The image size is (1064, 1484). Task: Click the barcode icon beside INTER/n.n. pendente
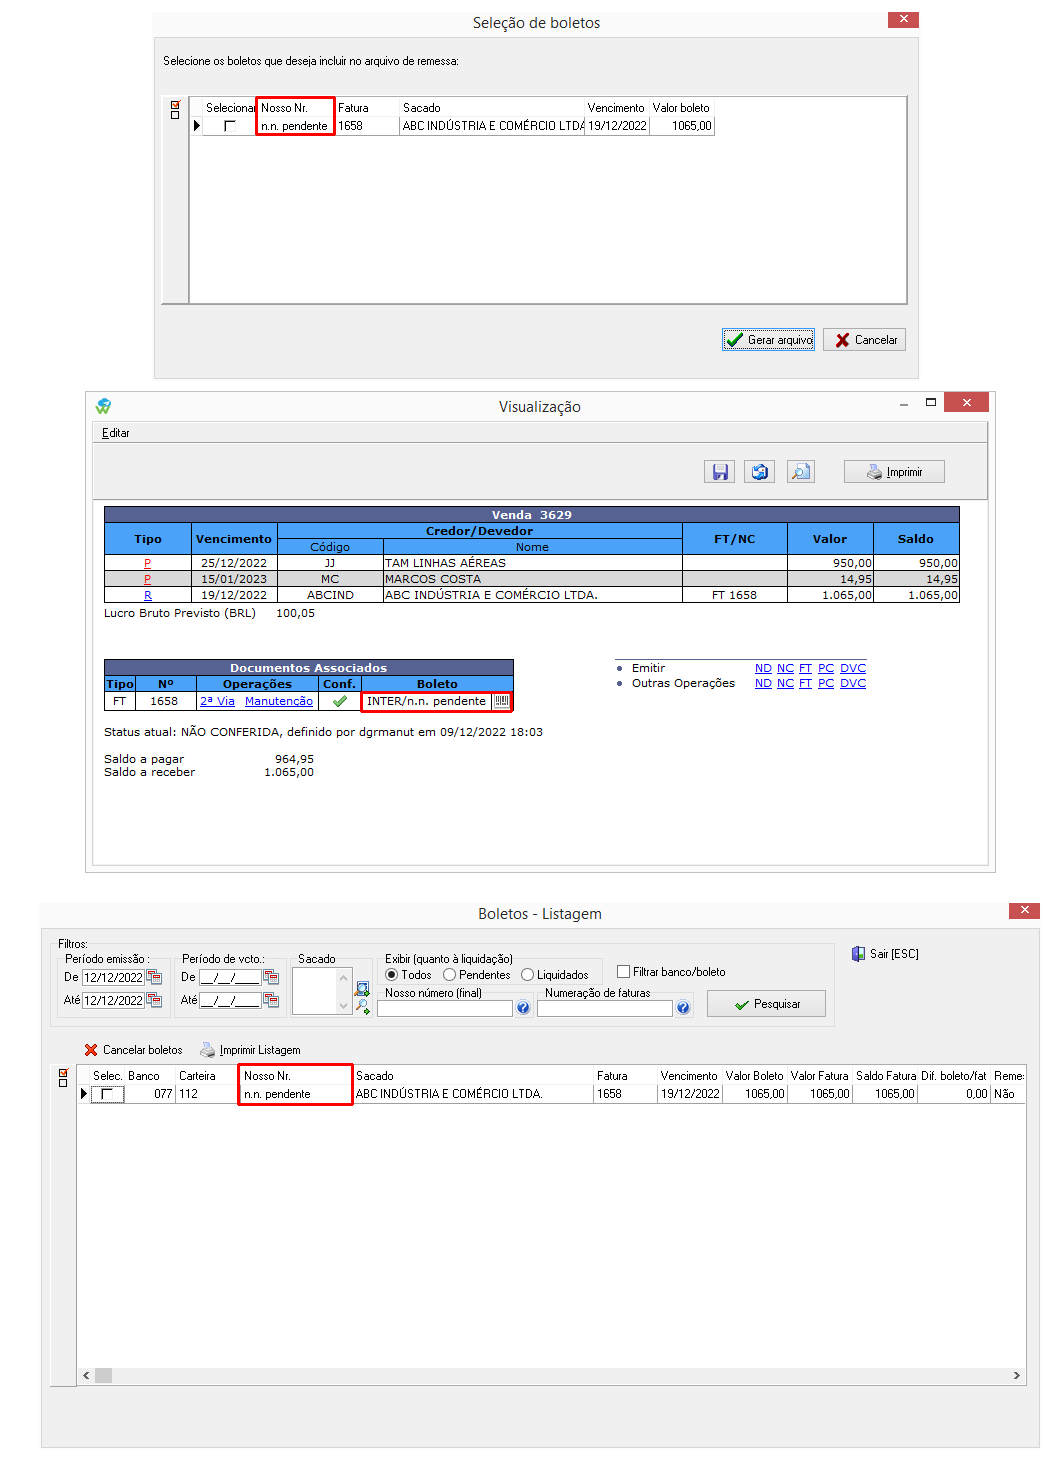(x=502, y=701)
